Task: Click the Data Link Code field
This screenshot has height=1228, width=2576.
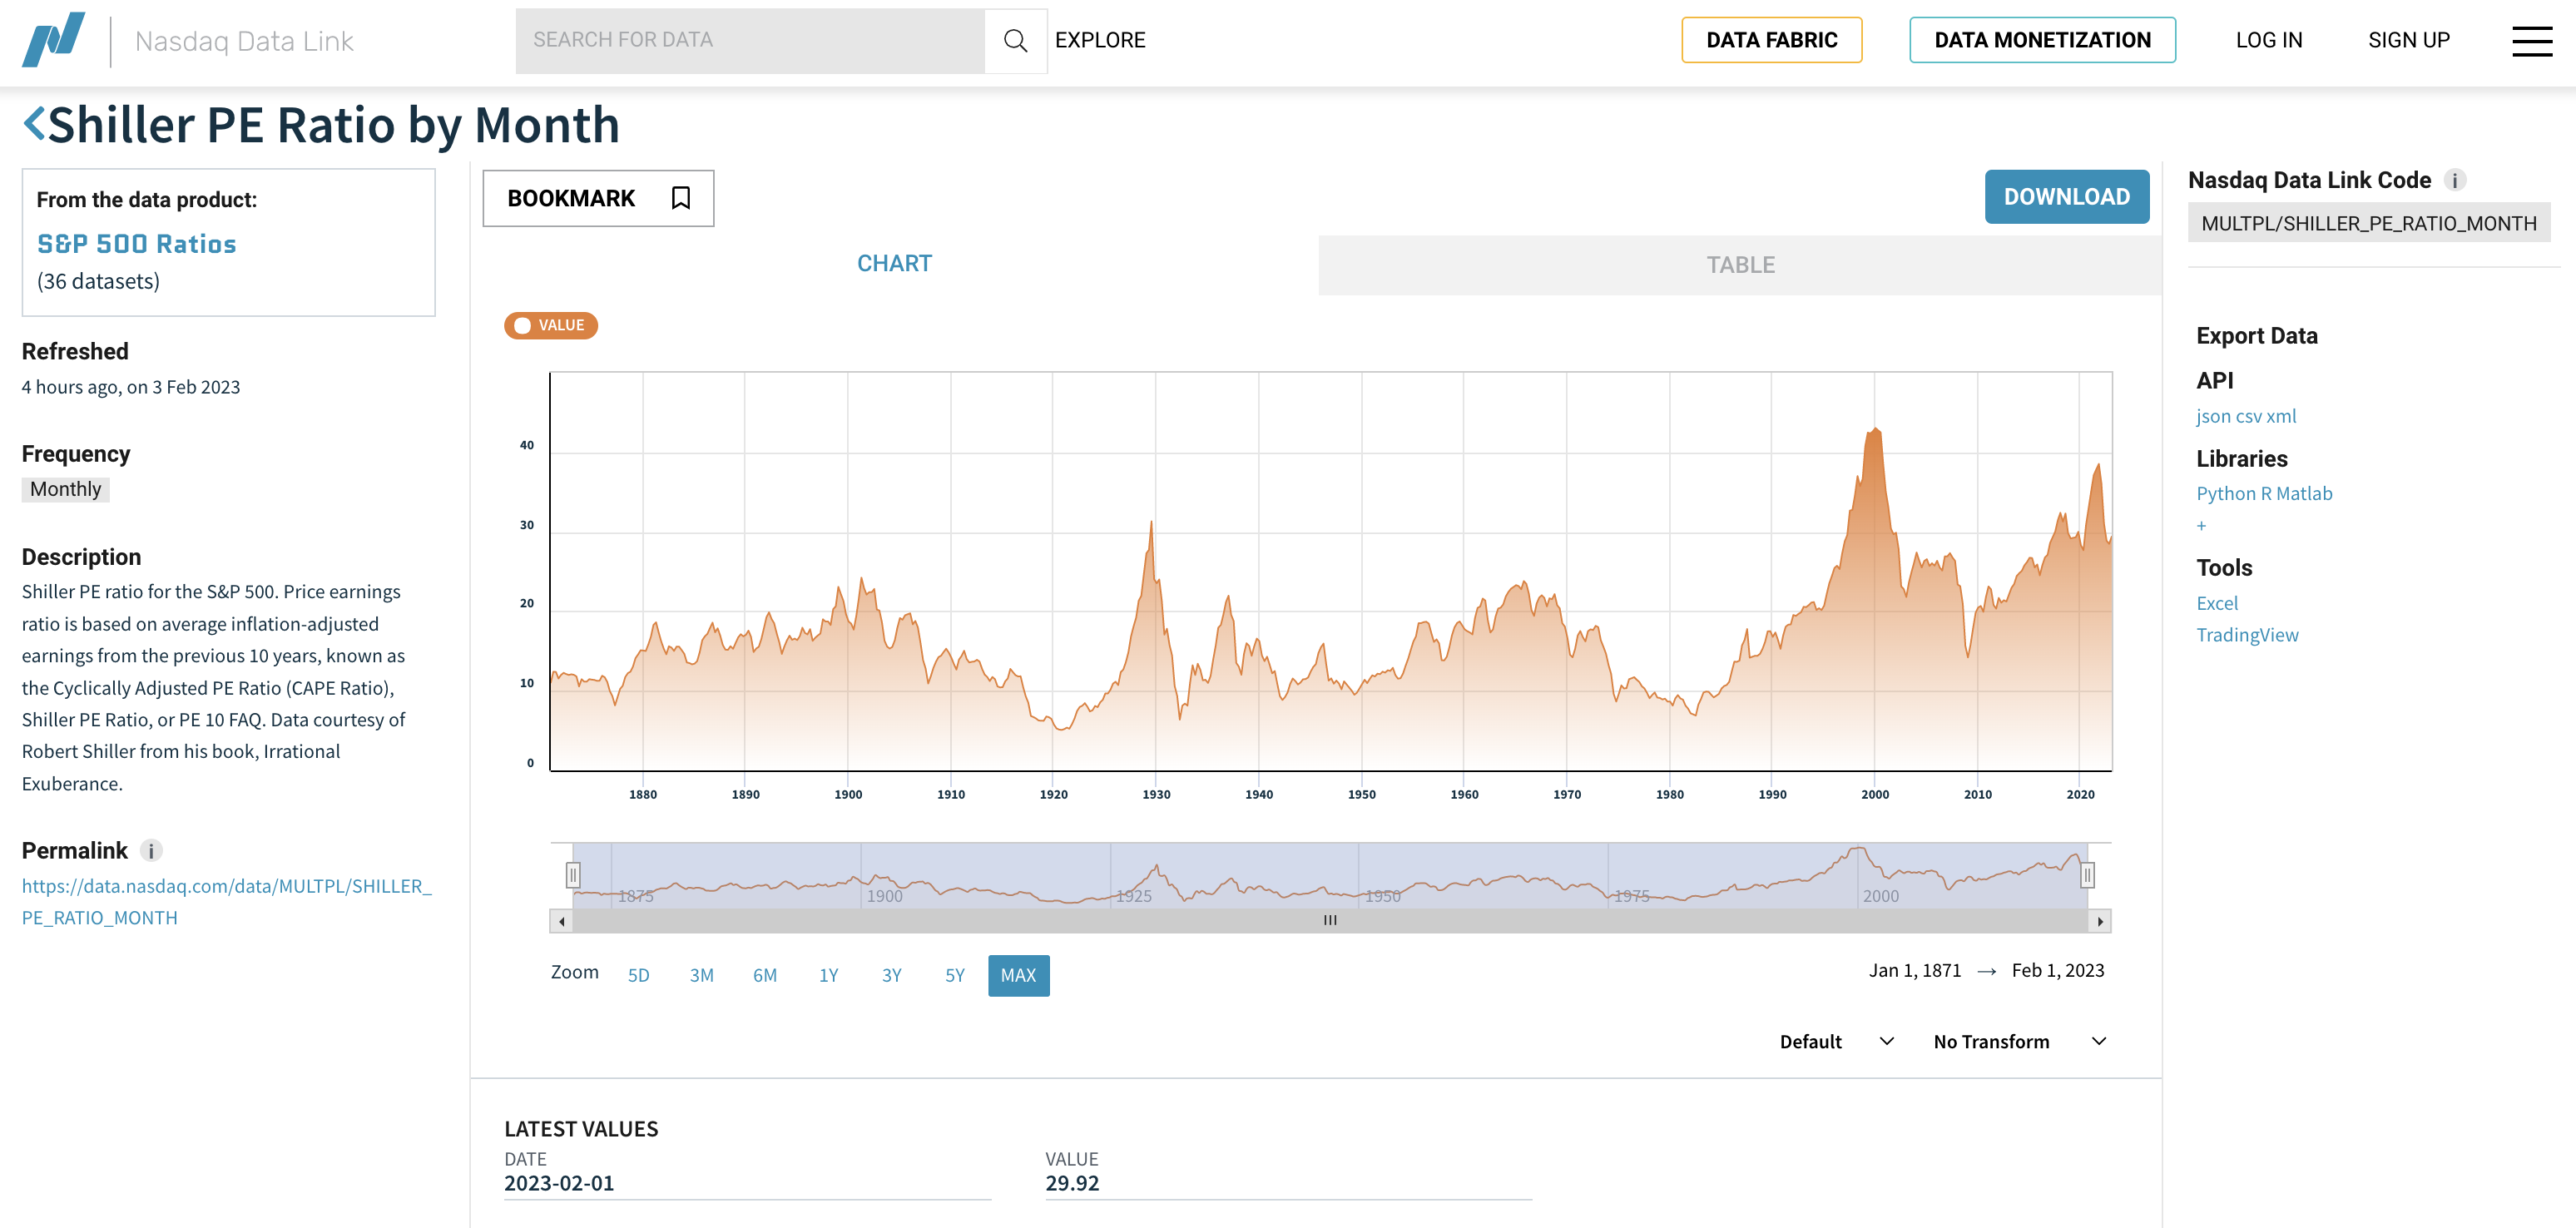Action: click(2369, 223)
